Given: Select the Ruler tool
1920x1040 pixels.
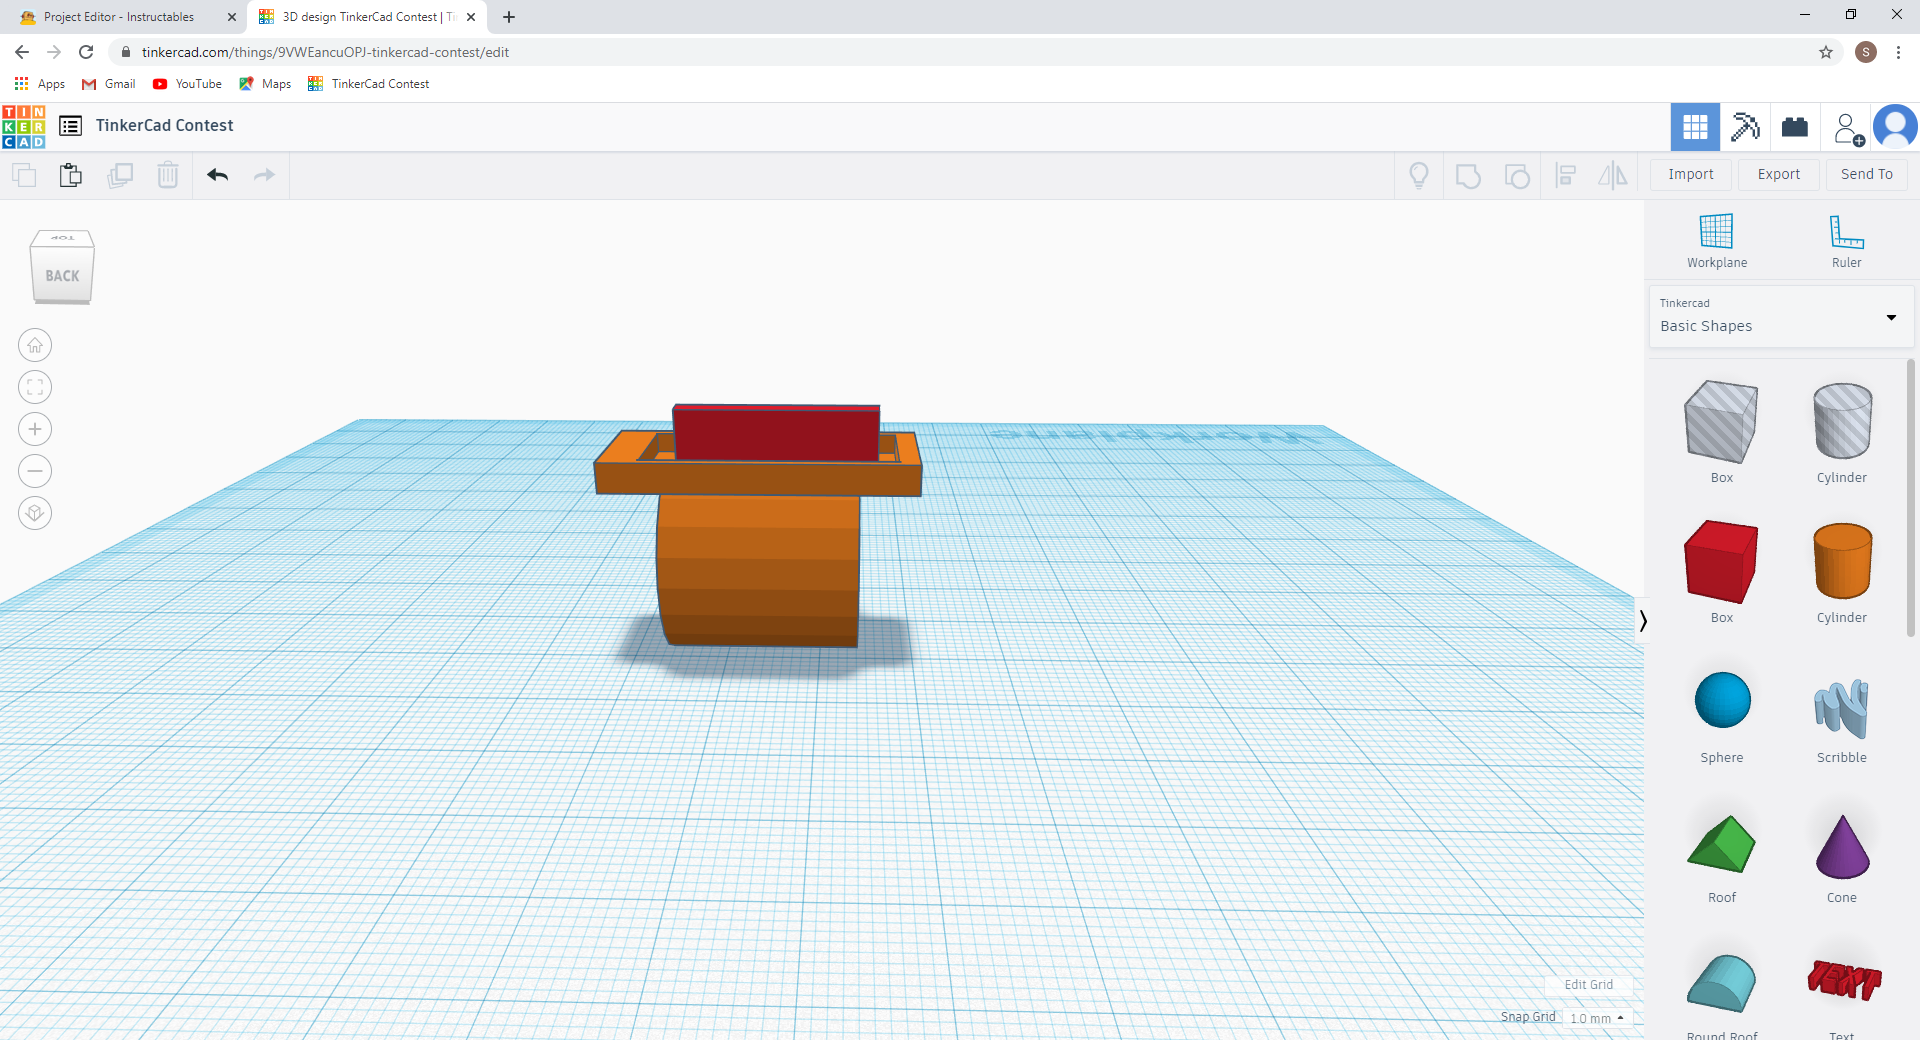Looking at the screenshot, I should [1846, 241].
